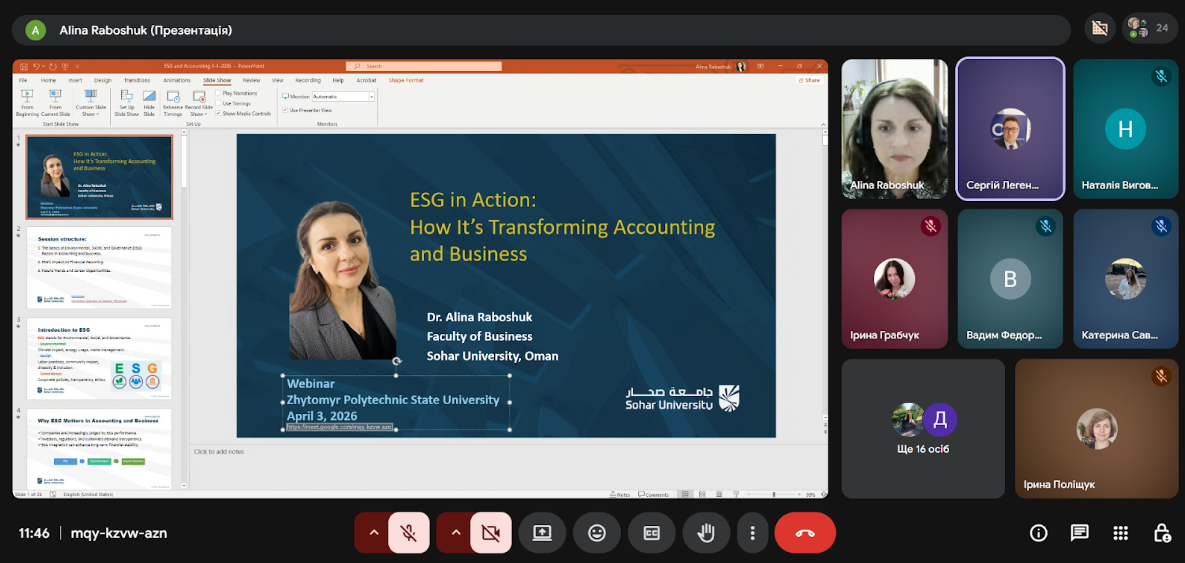Toggle Play Narrations checkbox in ribbon
Image resolution: width=1185 pixels, height=563 pixels.
(219, 93)
